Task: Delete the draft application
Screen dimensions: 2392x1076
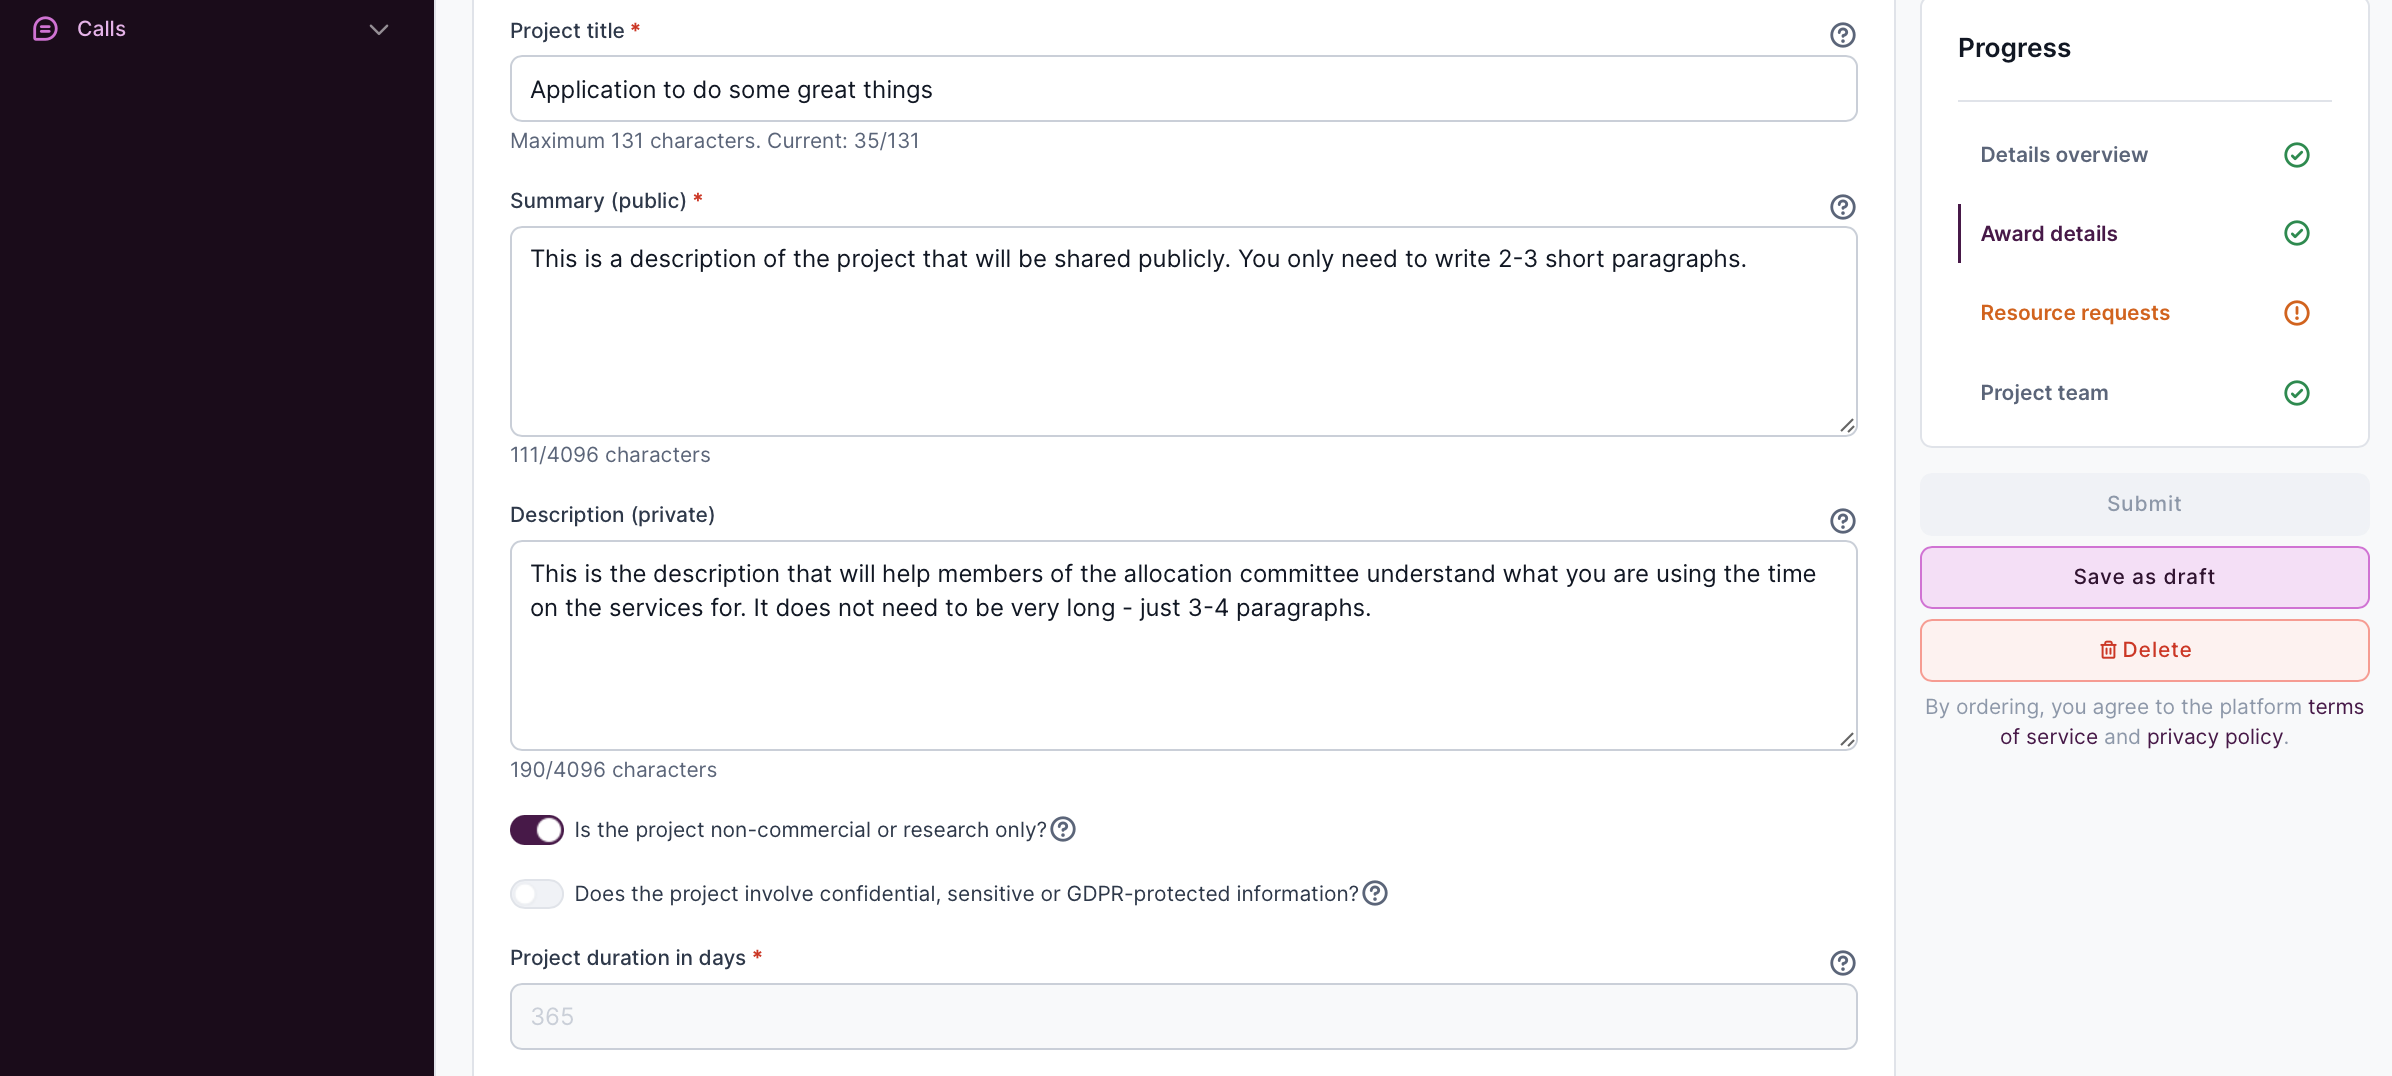Action: tap(2144, 649)
